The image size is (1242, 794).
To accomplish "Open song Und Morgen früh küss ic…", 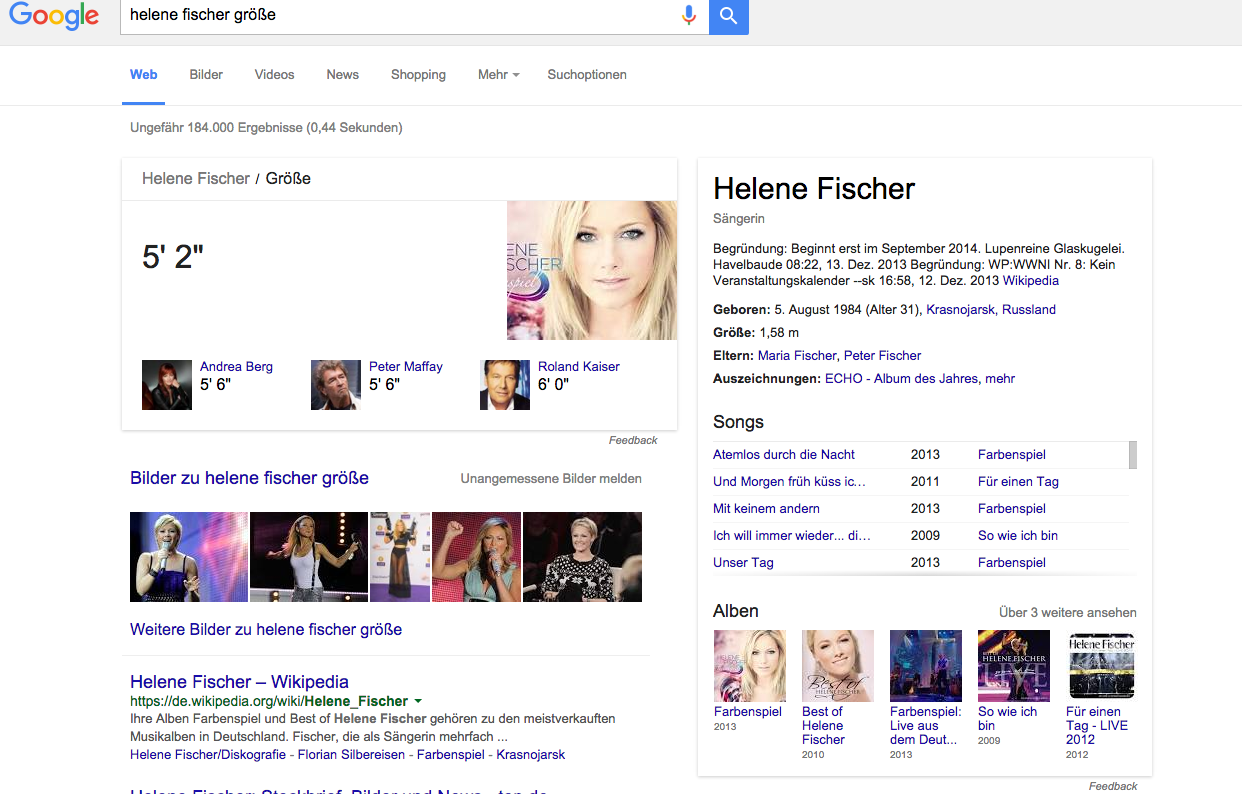I will (x=788, y=482).
